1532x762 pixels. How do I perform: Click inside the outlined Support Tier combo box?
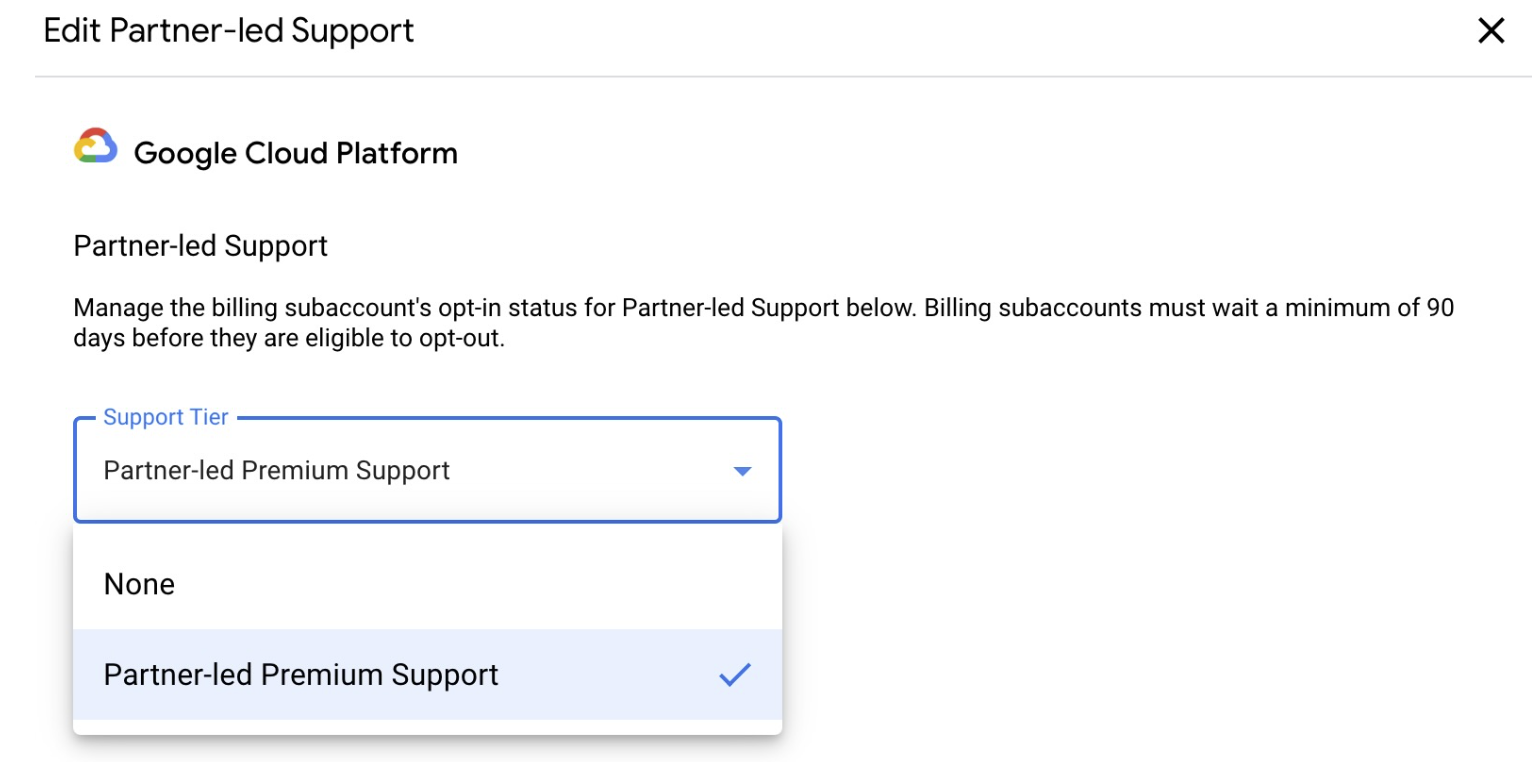pos(400,470)
